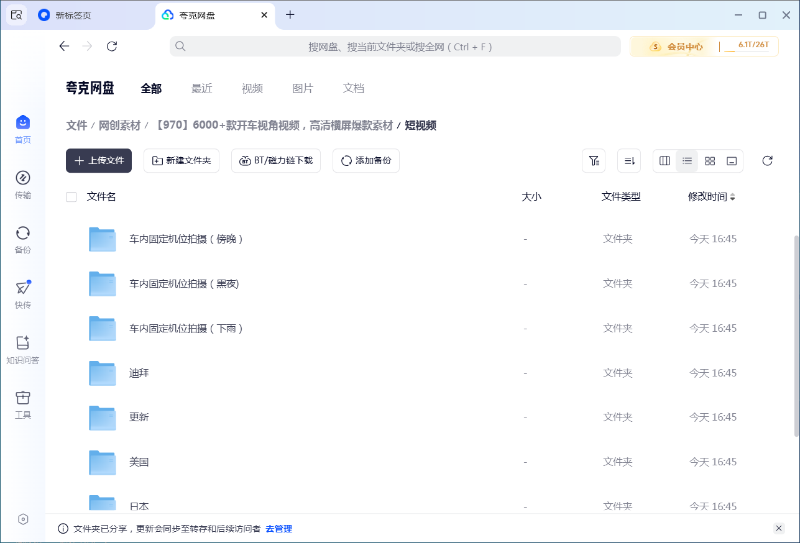Open the settings hexagon icon in sidebar
The height and width of the screenshot is (543, 800).
(x=23, y=519)
